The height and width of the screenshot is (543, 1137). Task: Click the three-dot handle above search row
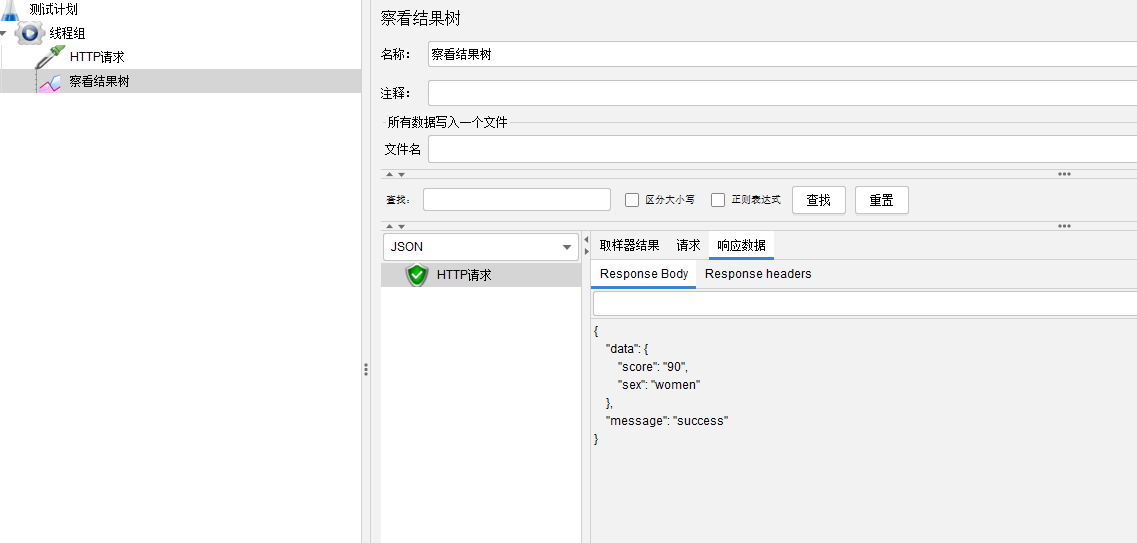1064,174
